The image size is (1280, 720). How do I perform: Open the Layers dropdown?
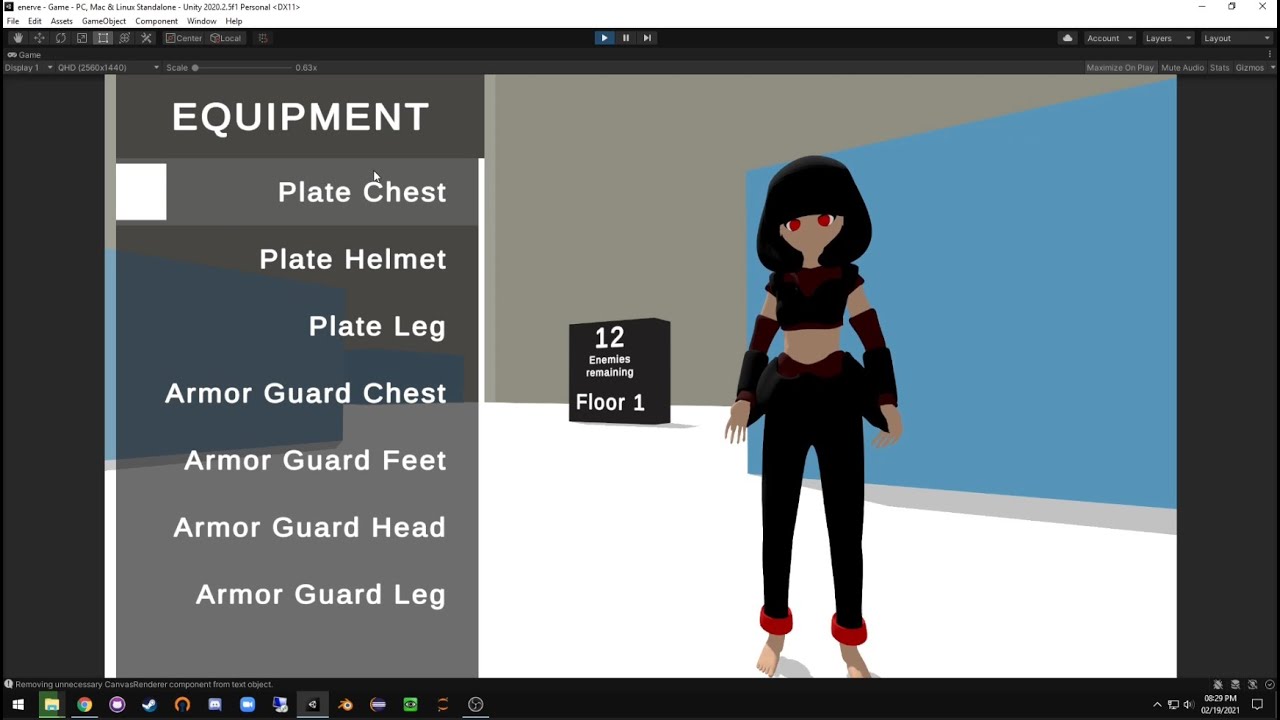pos(1168,38)
